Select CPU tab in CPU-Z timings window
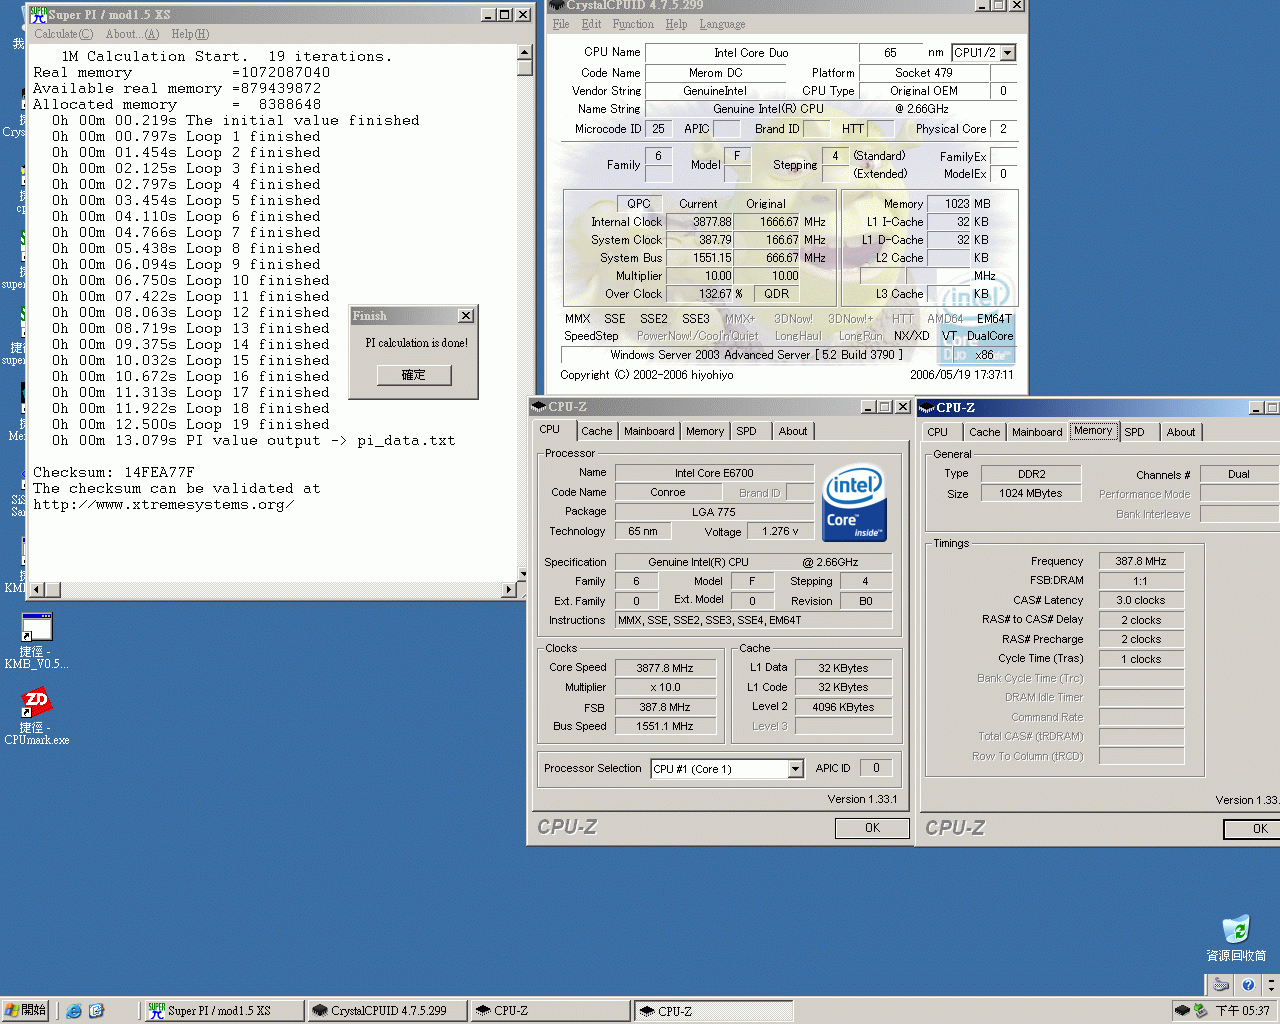 point(938,432)
